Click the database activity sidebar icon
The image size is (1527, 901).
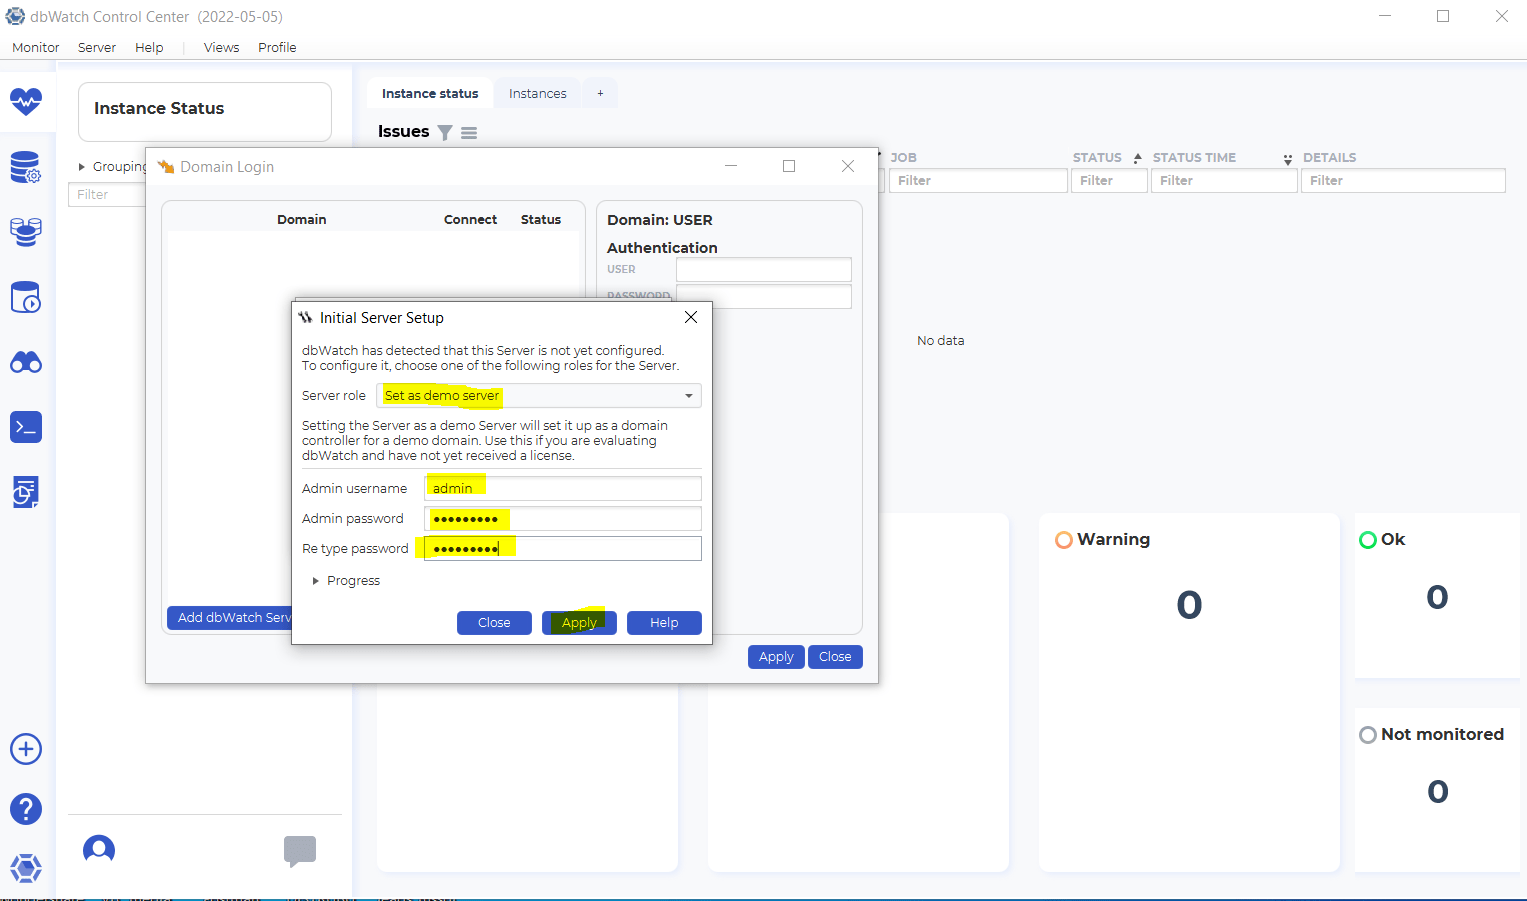(x=26, y=297)
